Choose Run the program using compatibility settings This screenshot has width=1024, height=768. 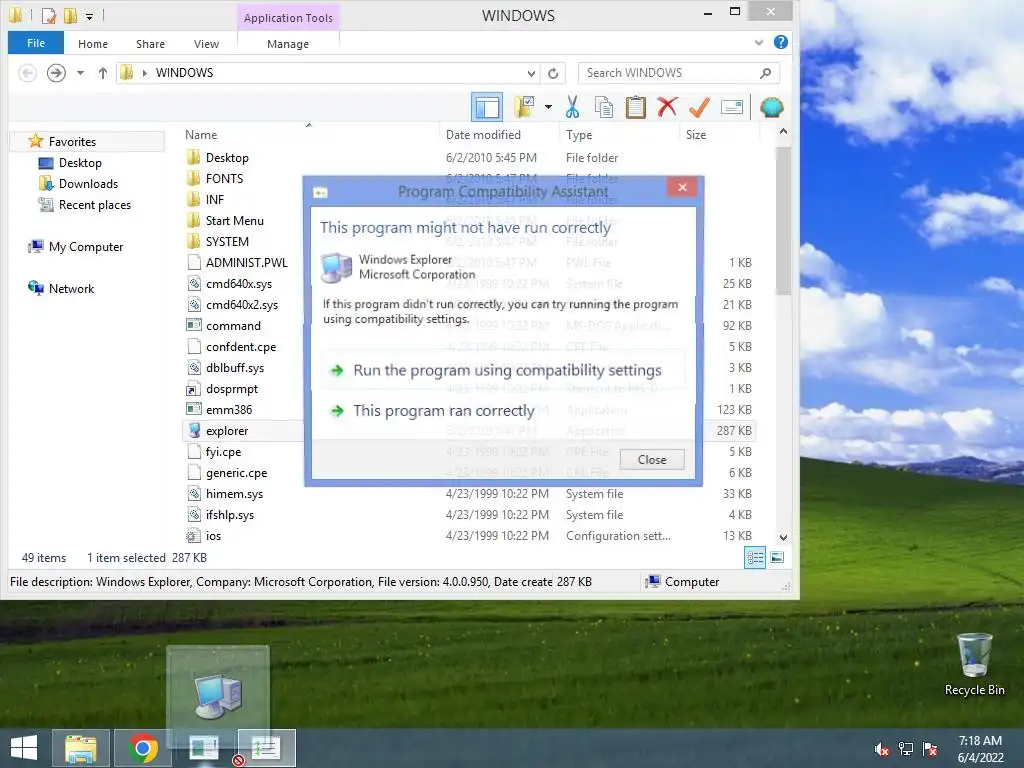coord(503,370)
